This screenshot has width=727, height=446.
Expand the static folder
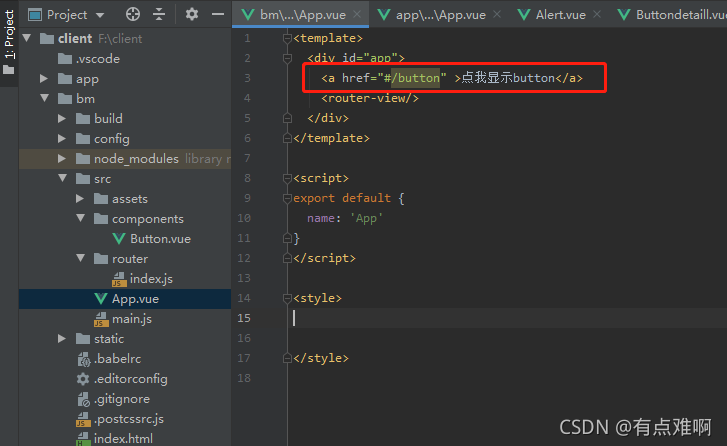(x=62, y=338)
